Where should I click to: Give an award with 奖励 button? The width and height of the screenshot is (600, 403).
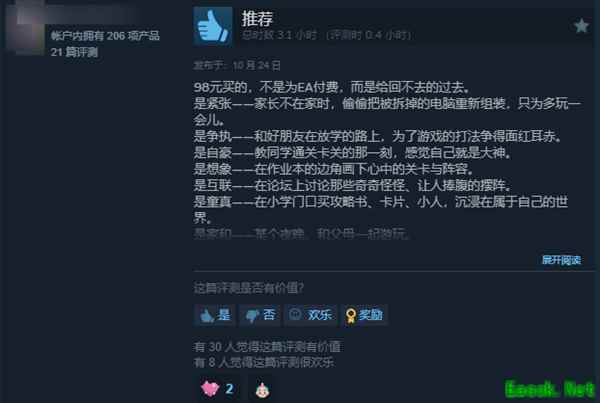(x=364, y=315)
